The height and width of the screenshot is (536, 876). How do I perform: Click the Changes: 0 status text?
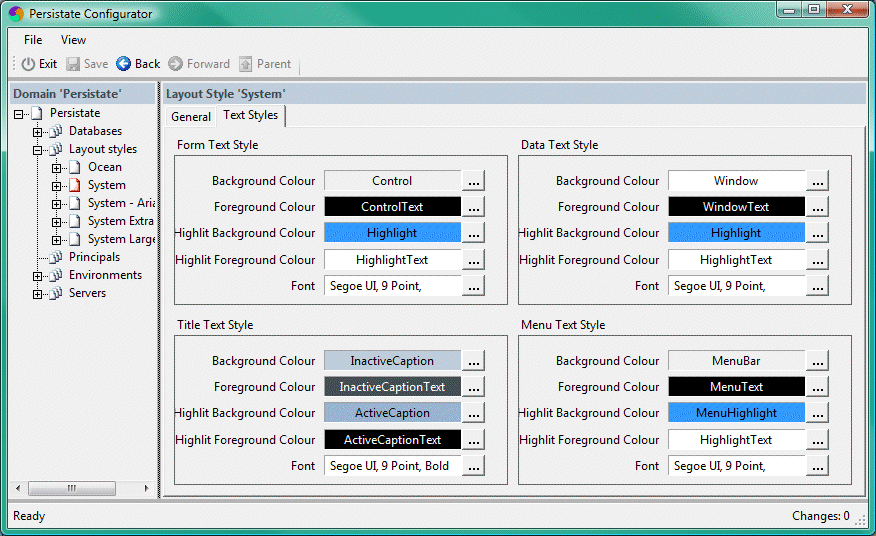coord(821,516)
